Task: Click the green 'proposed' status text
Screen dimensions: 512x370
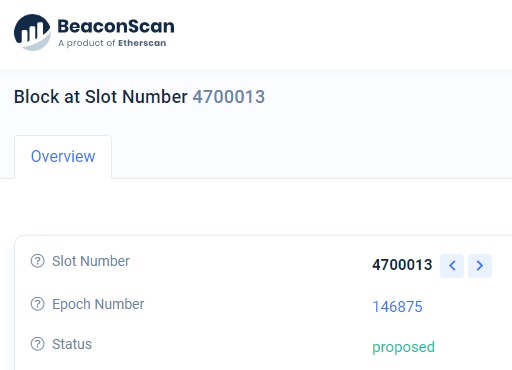Action: point(403,347)
